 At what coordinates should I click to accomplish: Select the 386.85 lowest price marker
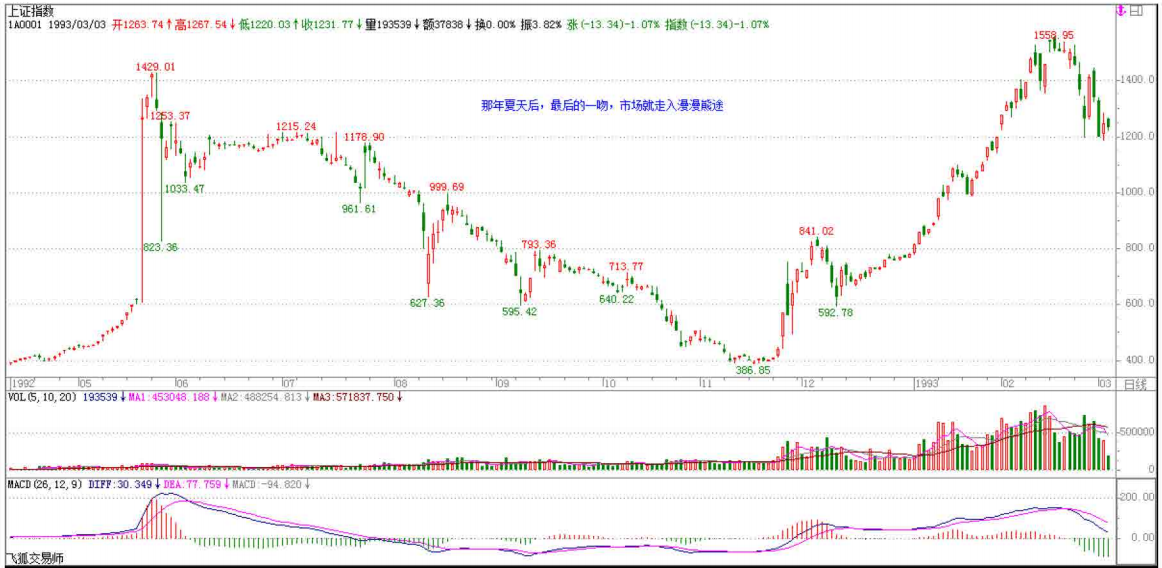click(x=752, y=370)
